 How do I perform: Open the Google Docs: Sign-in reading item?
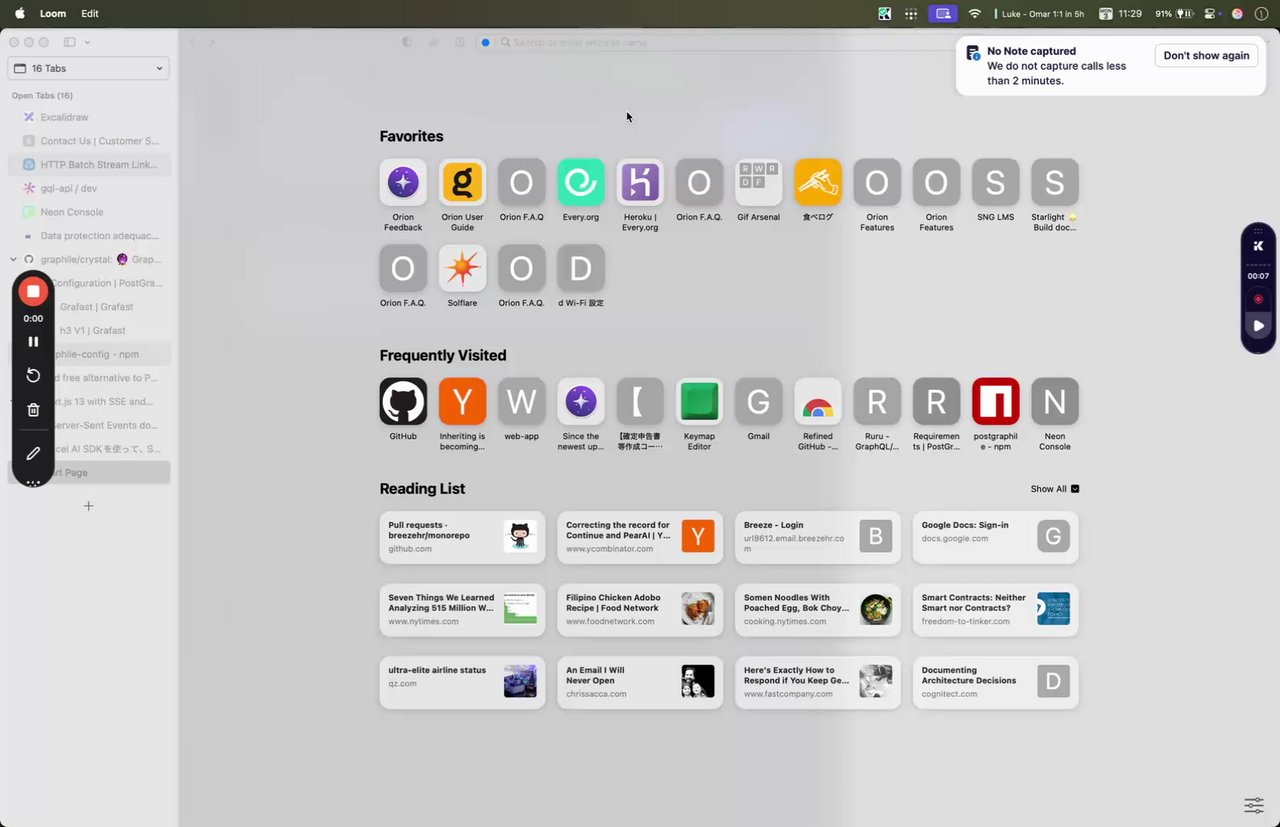[995, 537]
